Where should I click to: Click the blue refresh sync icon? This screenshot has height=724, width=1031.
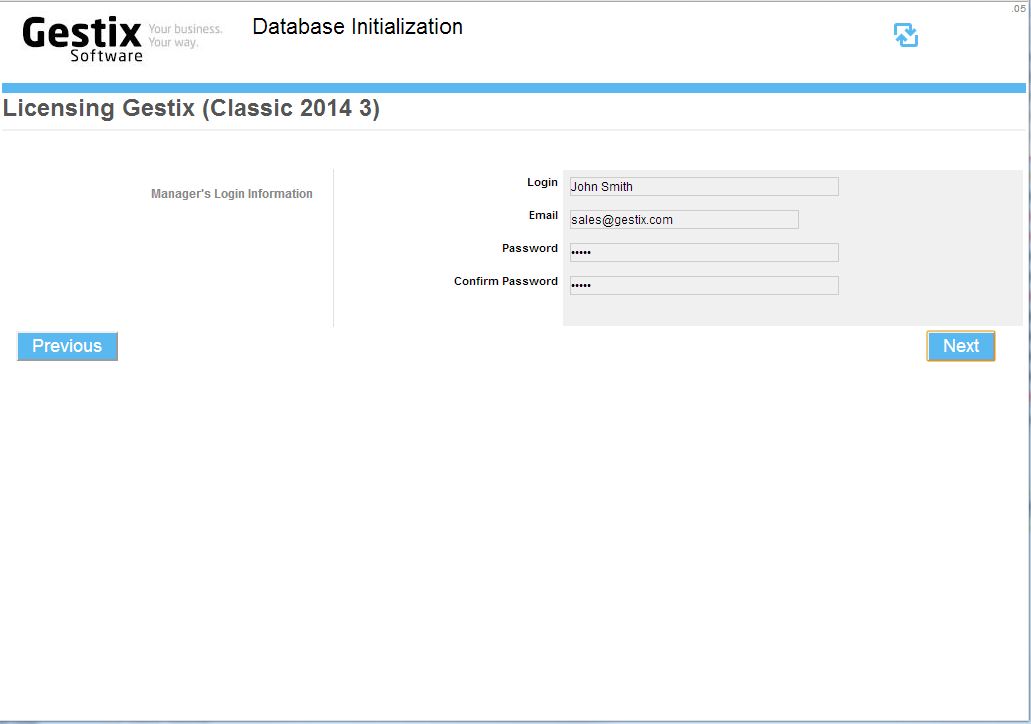click(x=905, y=35)
